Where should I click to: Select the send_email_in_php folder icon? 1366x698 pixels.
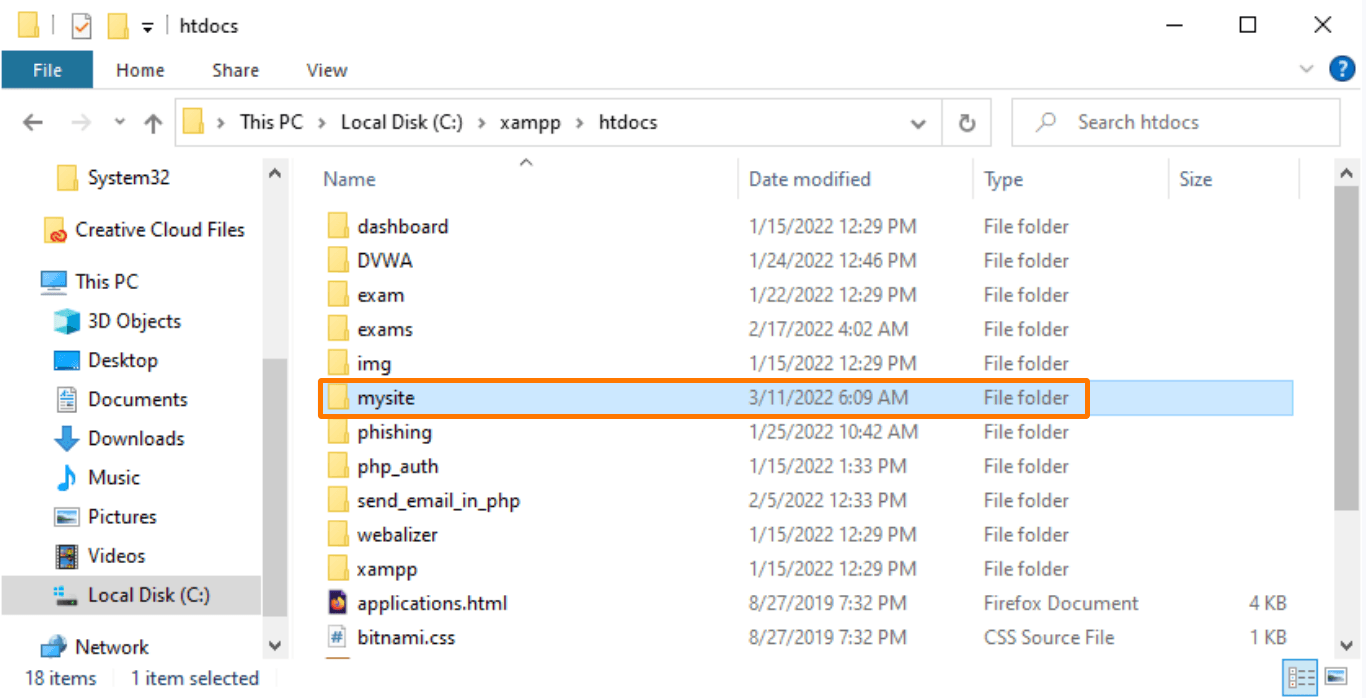338,500
